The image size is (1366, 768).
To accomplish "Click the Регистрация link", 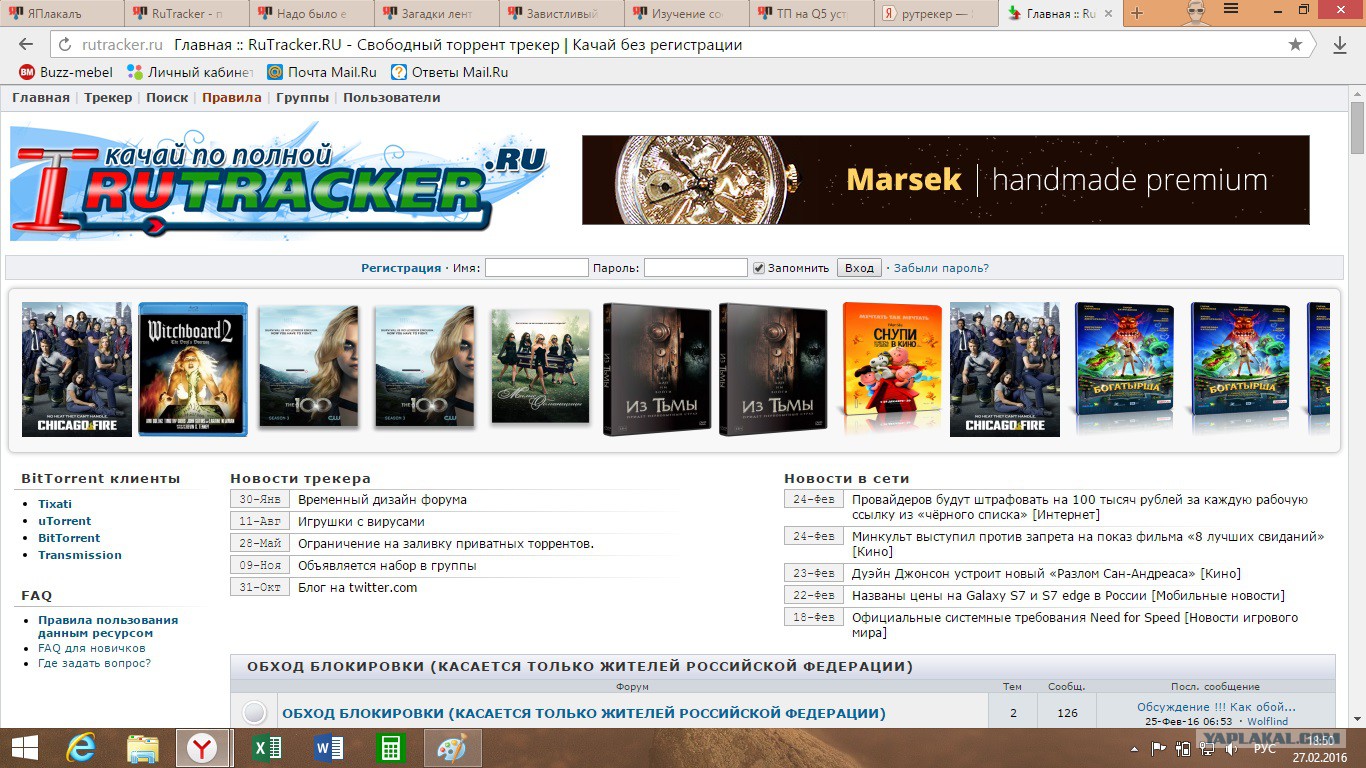I will coord(401,268).
